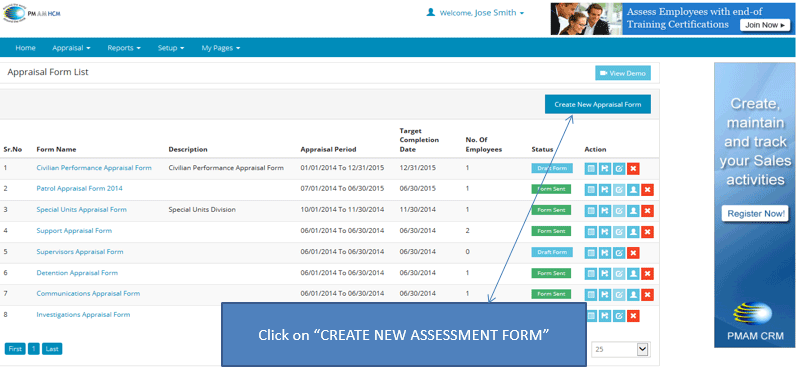Click the edit pencil icon for Investigations Appraisal Form
801x389 pixels.
619,316
